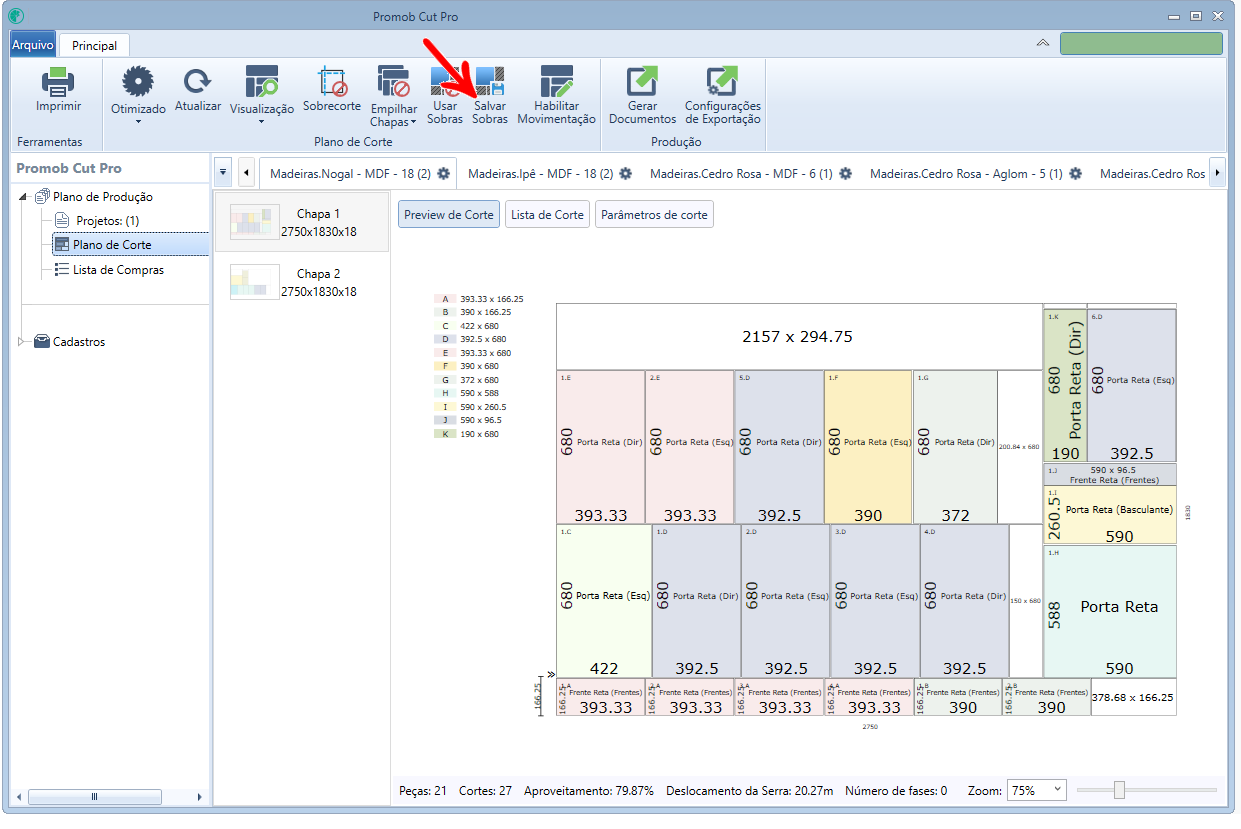The width and height of the screenshot is (1241, 829).
Task: Click the large Porta Reta 590 piece
Action: coord(1109,611)
